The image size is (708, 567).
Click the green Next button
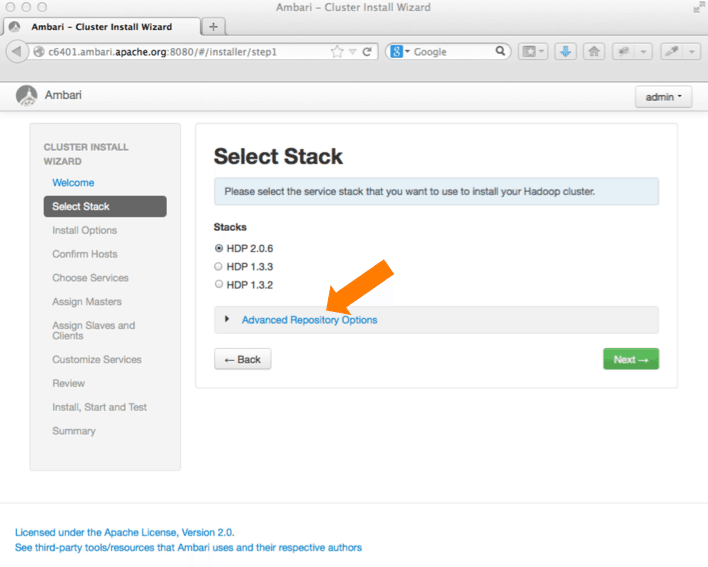(x=631, y=359)
